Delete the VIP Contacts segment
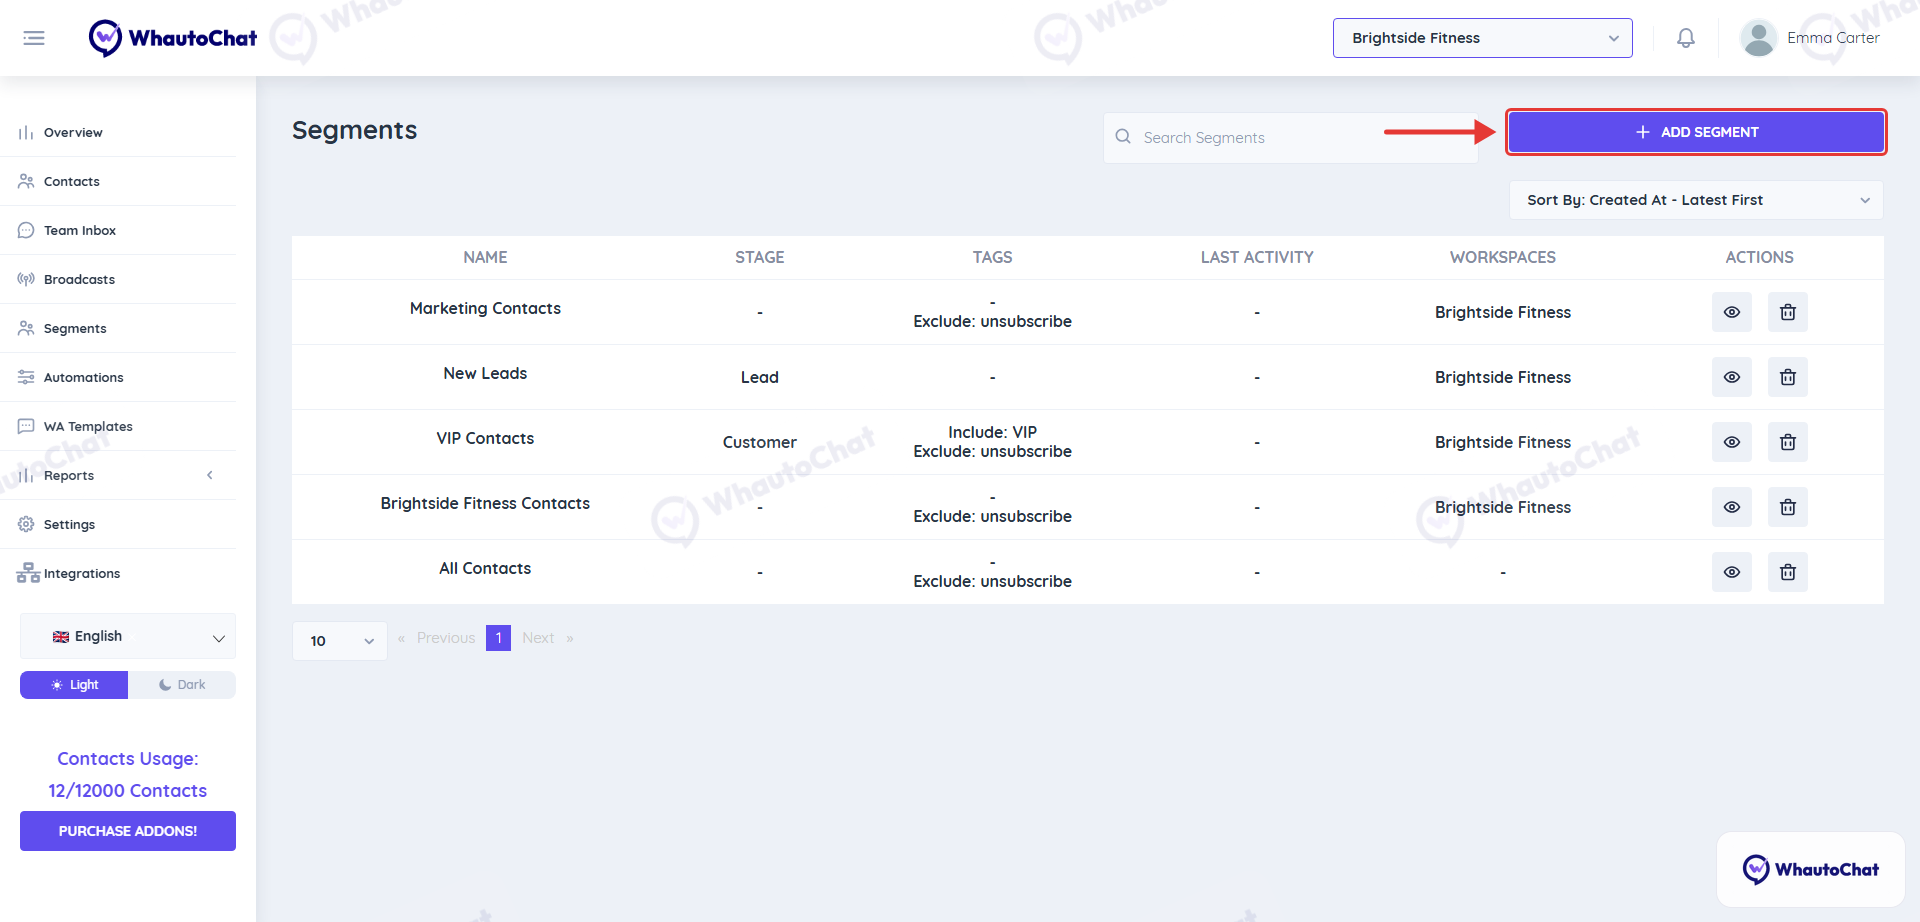Image resolution: width=1920 pixels, height=922 pixels. click(x=1788, y=442)
